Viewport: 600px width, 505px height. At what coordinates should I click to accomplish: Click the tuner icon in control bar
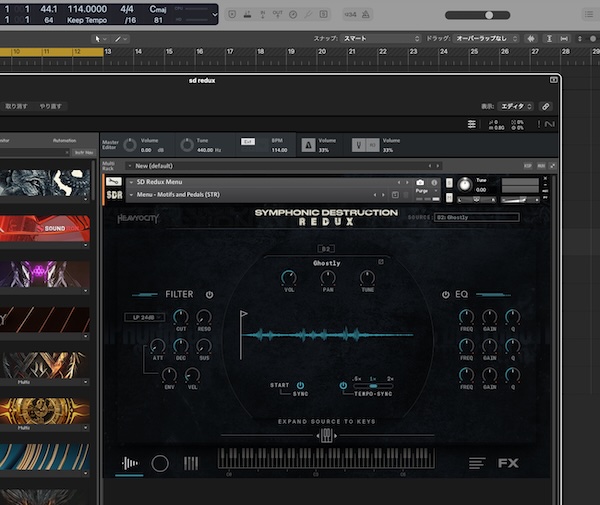coord(308,15)
